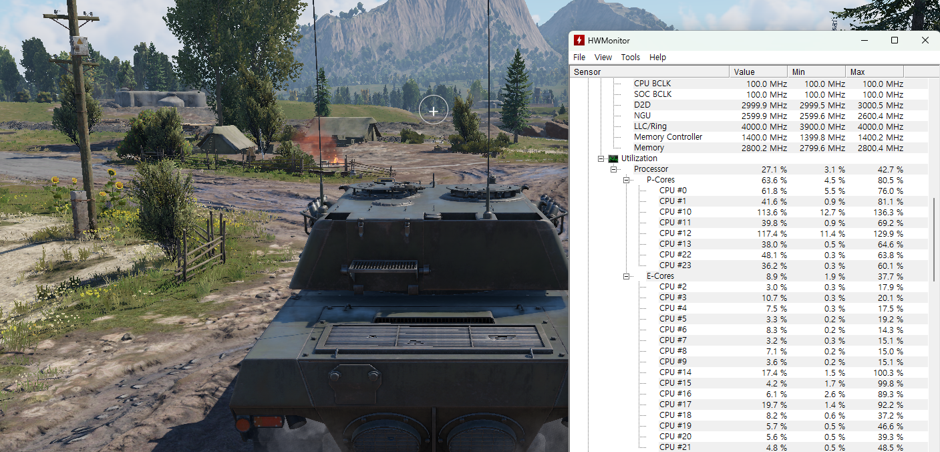Minimize the HWMonitor window
The height and width of the screenshot is (452, 940).
tap(864, 40)
